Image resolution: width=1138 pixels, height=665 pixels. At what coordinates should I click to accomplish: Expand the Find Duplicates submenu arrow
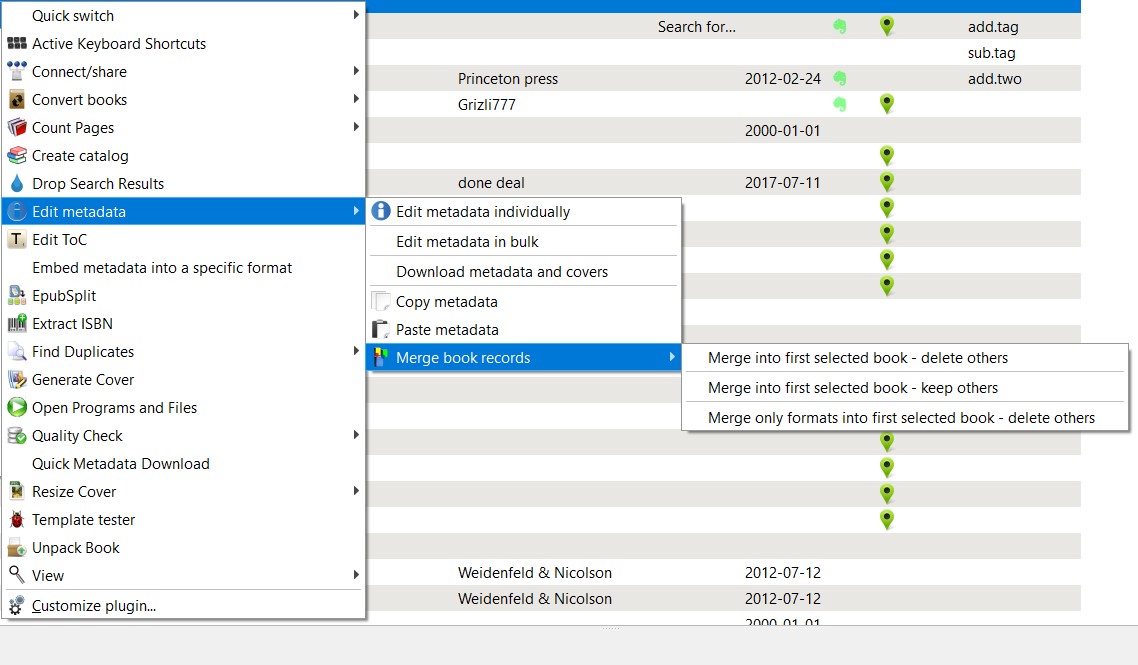(356, 352)
